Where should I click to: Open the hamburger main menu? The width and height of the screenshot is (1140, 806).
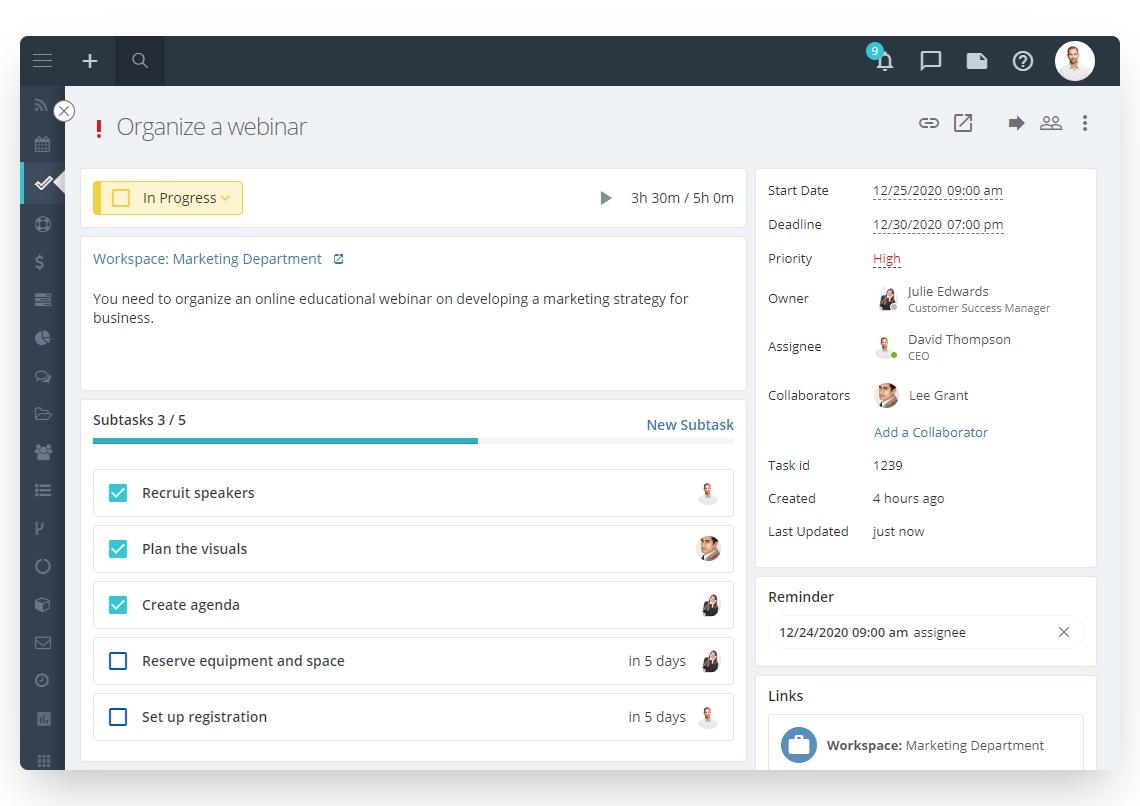pyautogui.click(x=42, y=61)
